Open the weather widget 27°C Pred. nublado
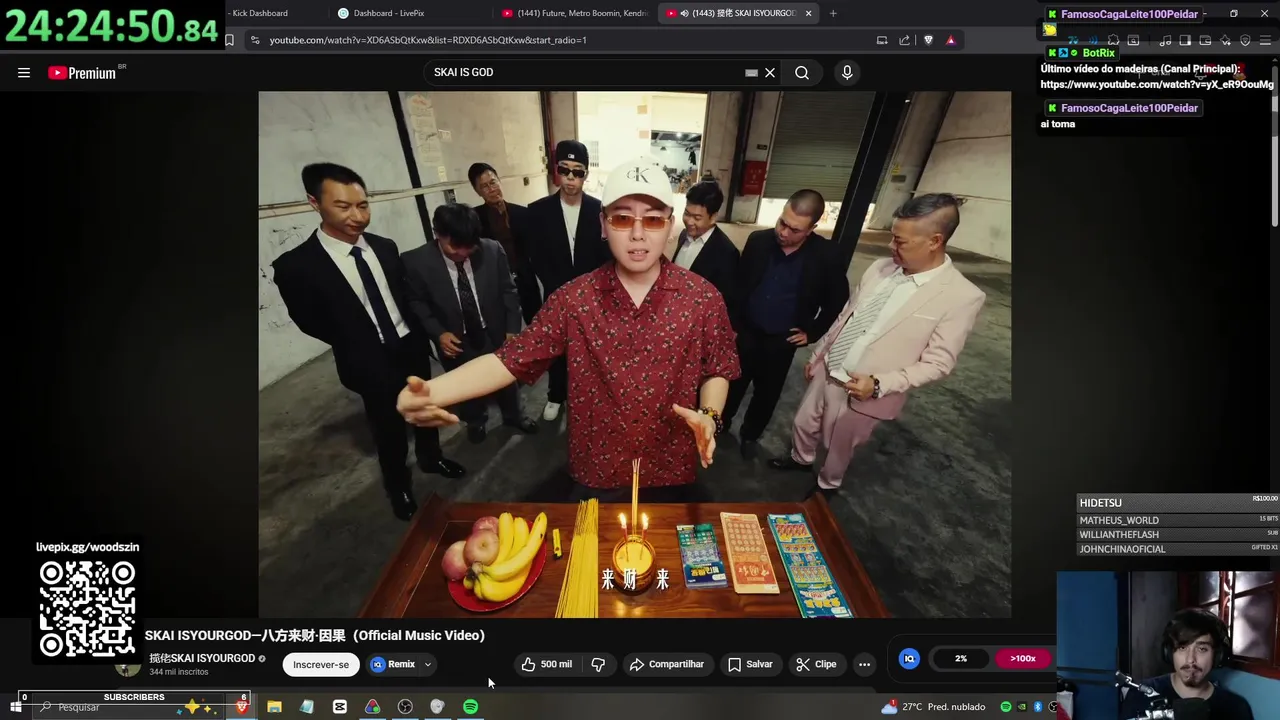Image resolution: width=1280 pixels, height=720 pixels. pos(934,707)
